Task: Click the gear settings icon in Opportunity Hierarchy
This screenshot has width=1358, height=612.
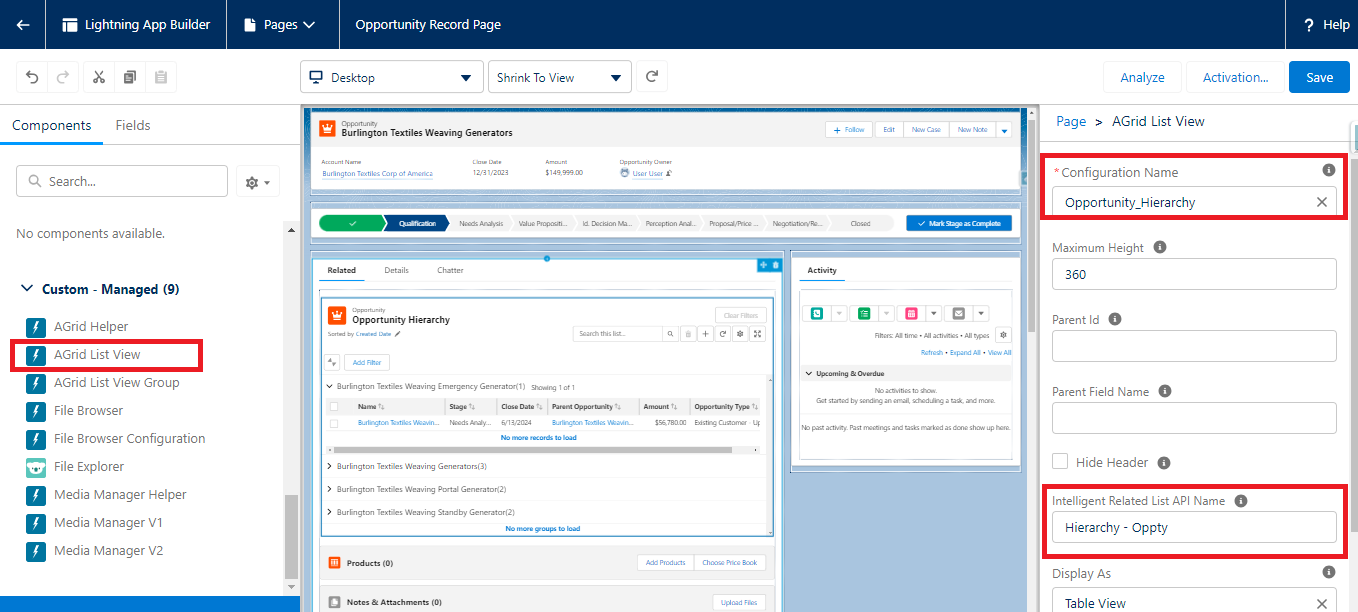Action: 740,334
